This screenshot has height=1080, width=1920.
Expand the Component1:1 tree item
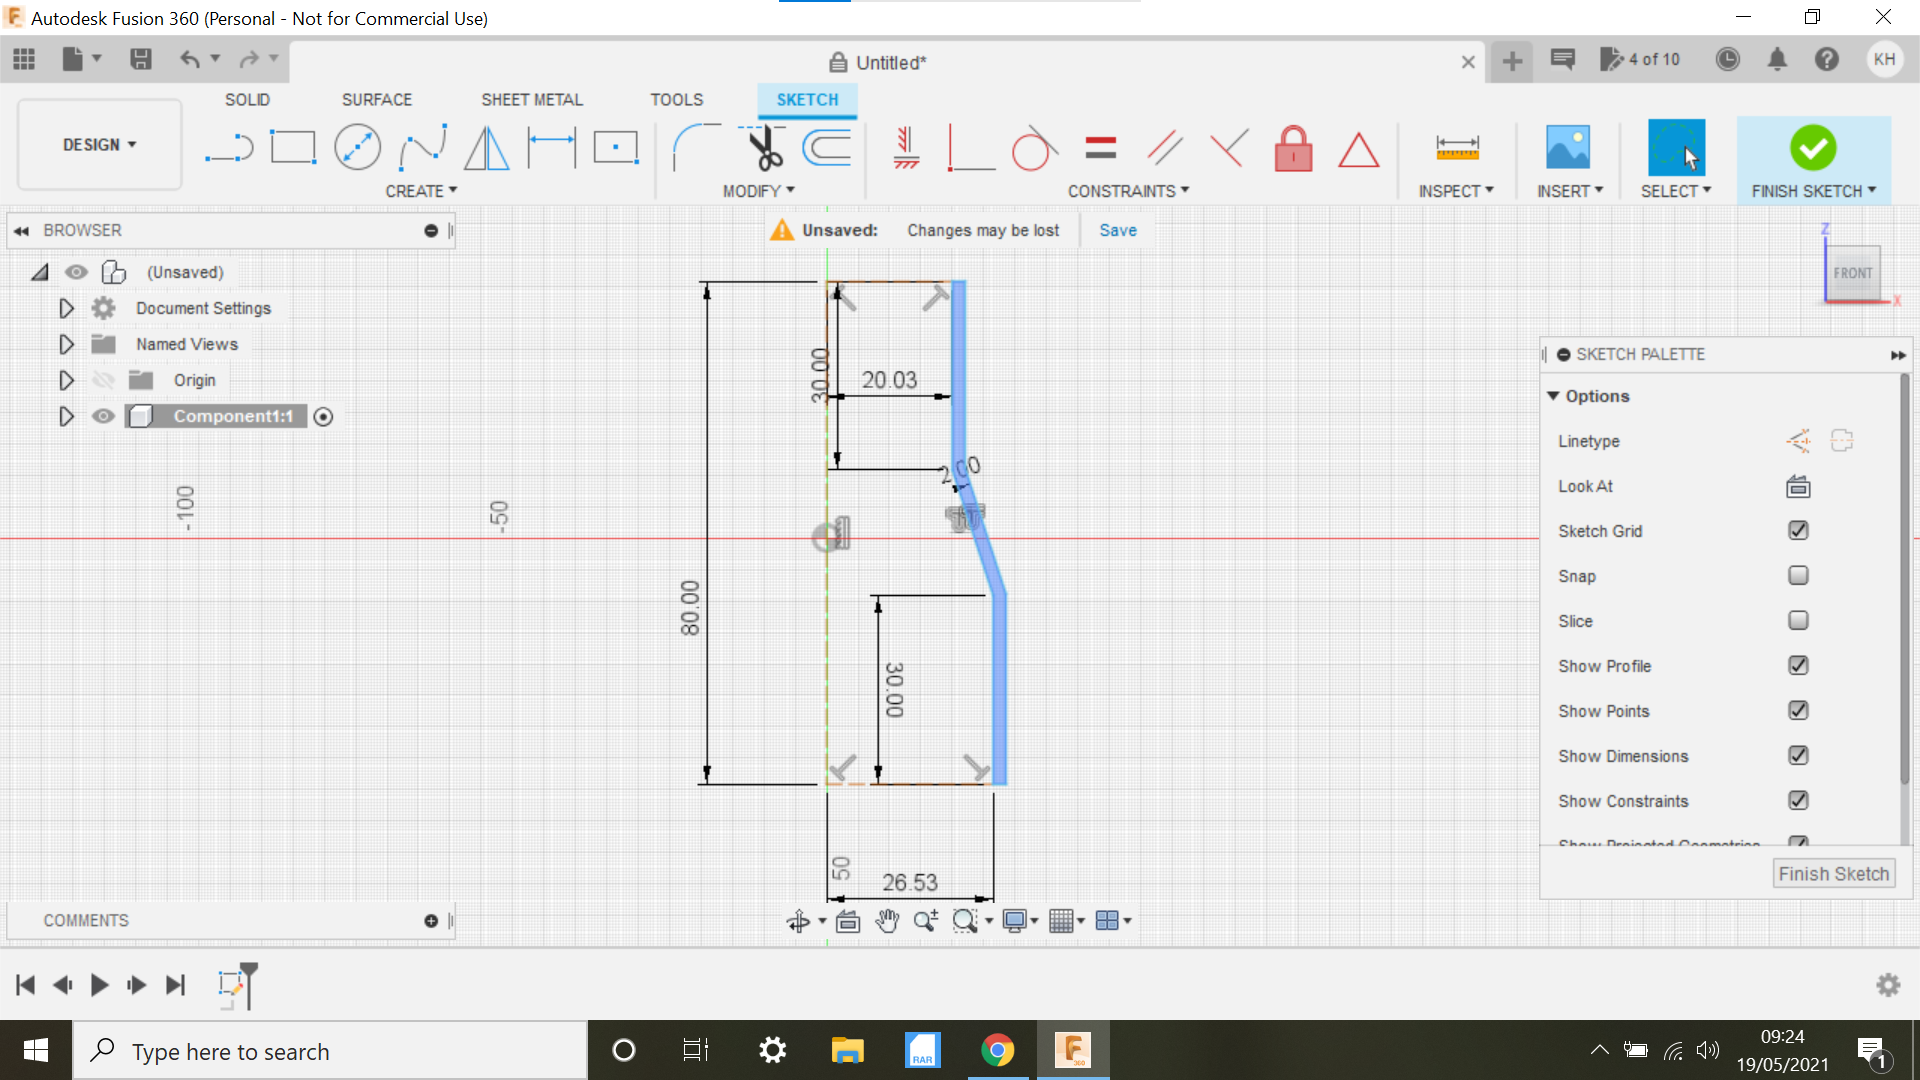tap(67, 415)
